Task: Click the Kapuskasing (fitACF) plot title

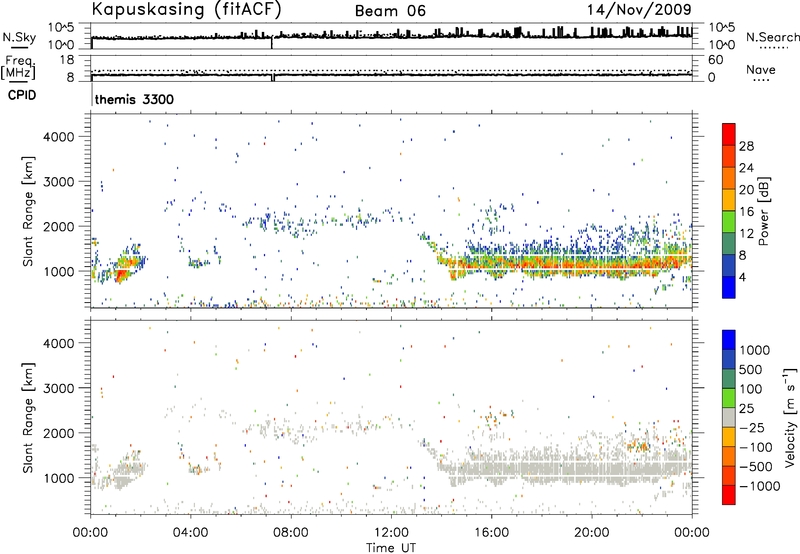Action: 186,9
